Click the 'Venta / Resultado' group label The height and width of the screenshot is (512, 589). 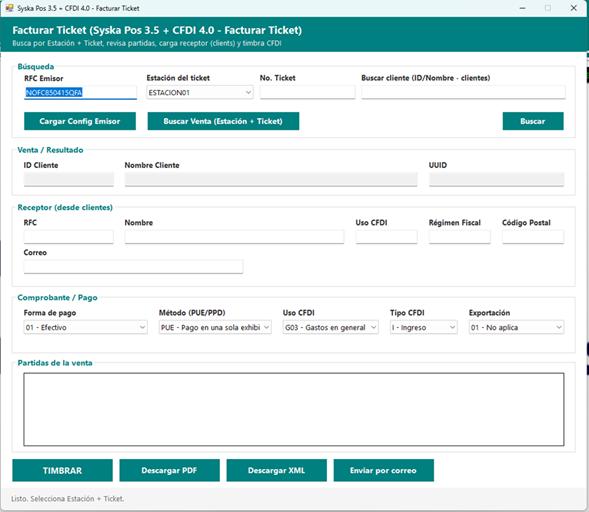click(x=50, y=150)
